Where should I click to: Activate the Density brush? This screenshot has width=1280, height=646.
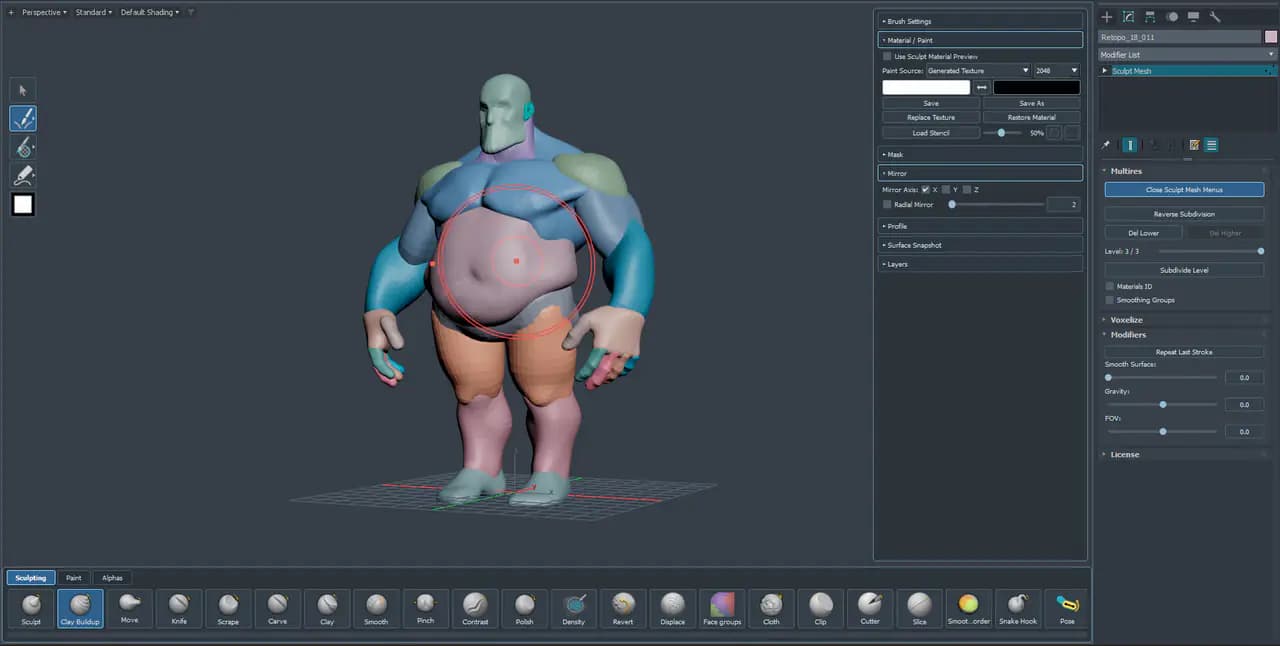point(574,608)
